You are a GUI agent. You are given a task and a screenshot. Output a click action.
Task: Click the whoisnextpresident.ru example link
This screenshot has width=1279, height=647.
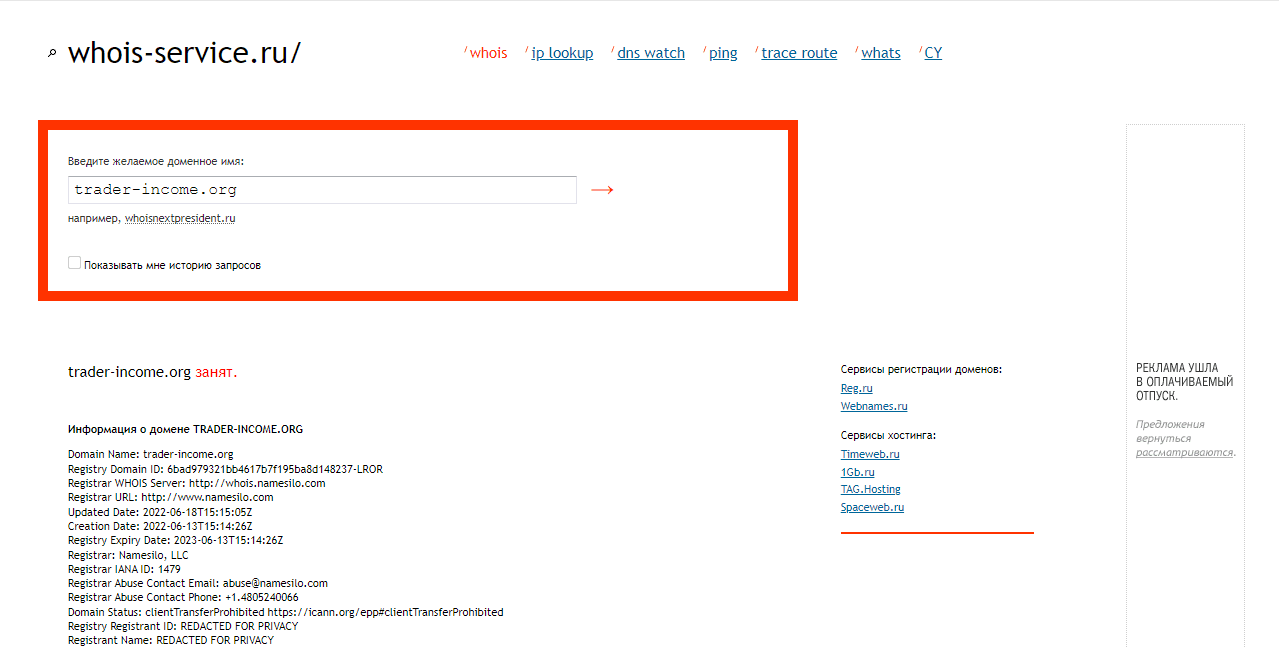pos(180,218)
